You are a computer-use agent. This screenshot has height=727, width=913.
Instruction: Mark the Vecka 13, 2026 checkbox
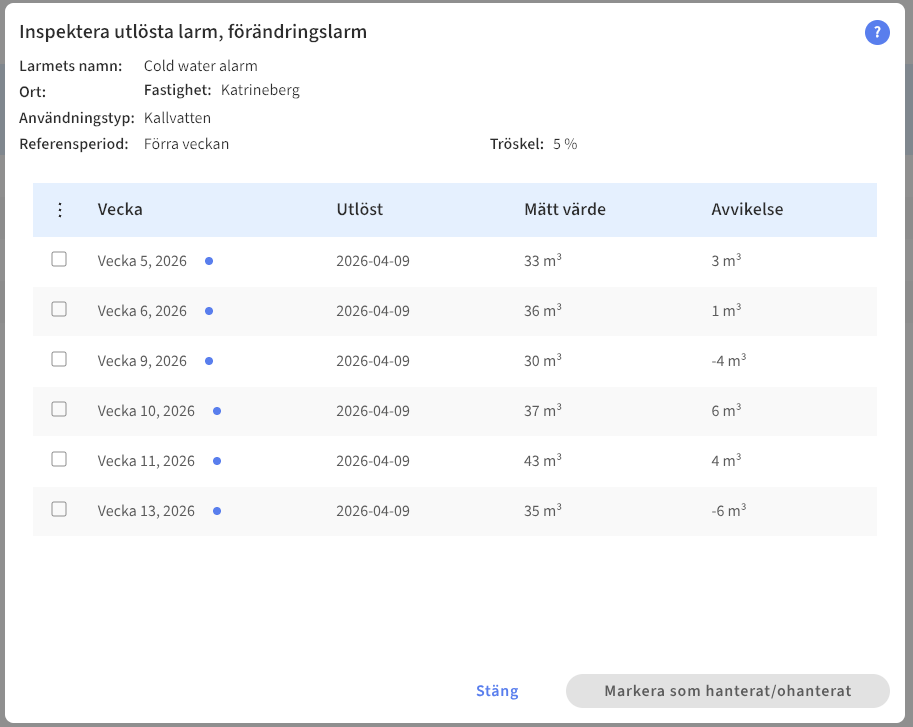pos(59,509)
